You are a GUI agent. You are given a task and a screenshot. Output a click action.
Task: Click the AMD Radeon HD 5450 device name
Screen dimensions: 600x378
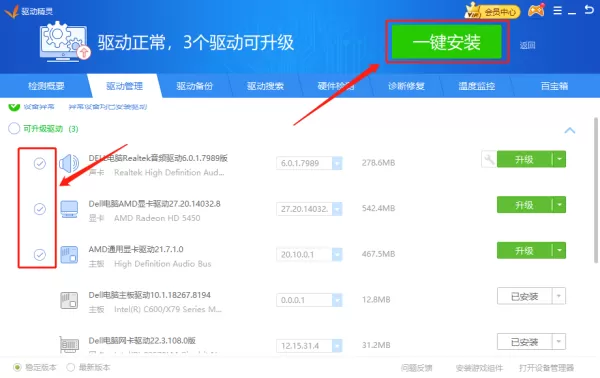pyautogui.click(x=157, y=218)
